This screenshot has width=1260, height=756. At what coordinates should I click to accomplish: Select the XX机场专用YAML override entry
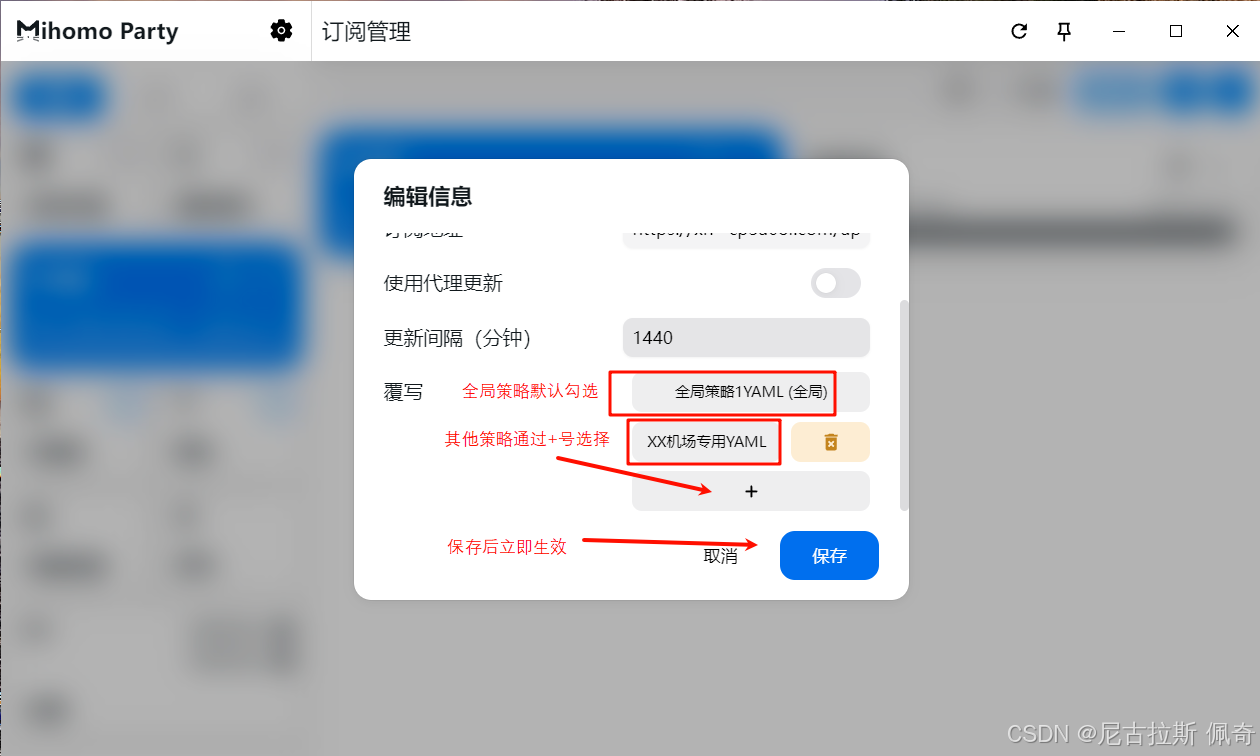707,442
